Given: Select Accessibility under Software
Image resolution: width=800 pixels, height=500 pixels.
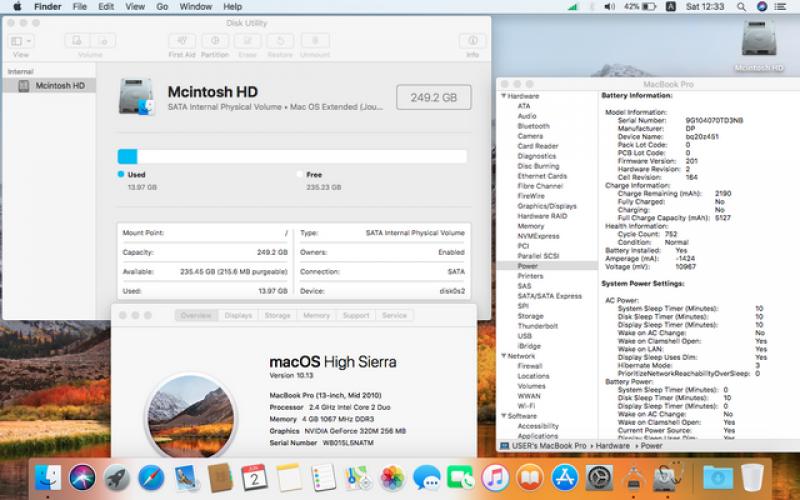Looking at the screenshot, I should [538, 426].
